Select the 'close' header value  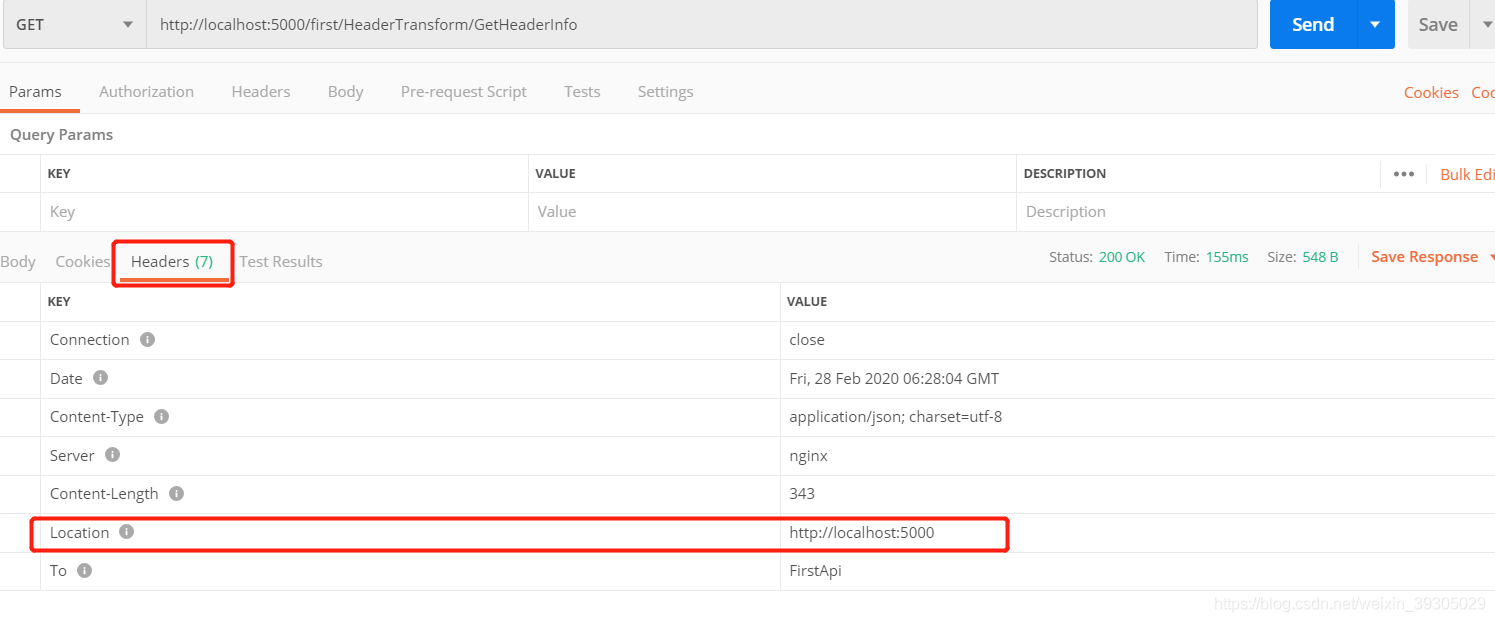click(807, 340)
